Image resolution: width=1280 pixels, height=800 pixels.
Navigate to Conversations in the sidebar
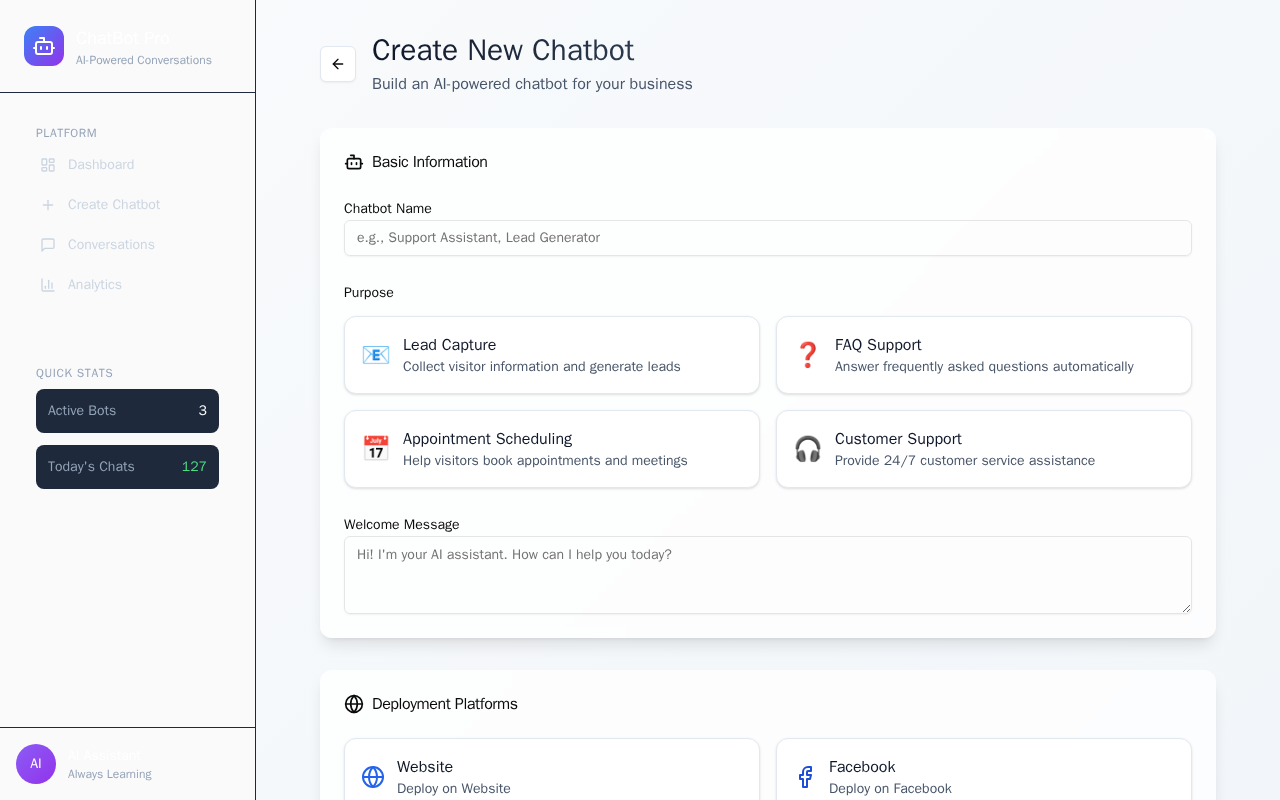click(111, 245)
